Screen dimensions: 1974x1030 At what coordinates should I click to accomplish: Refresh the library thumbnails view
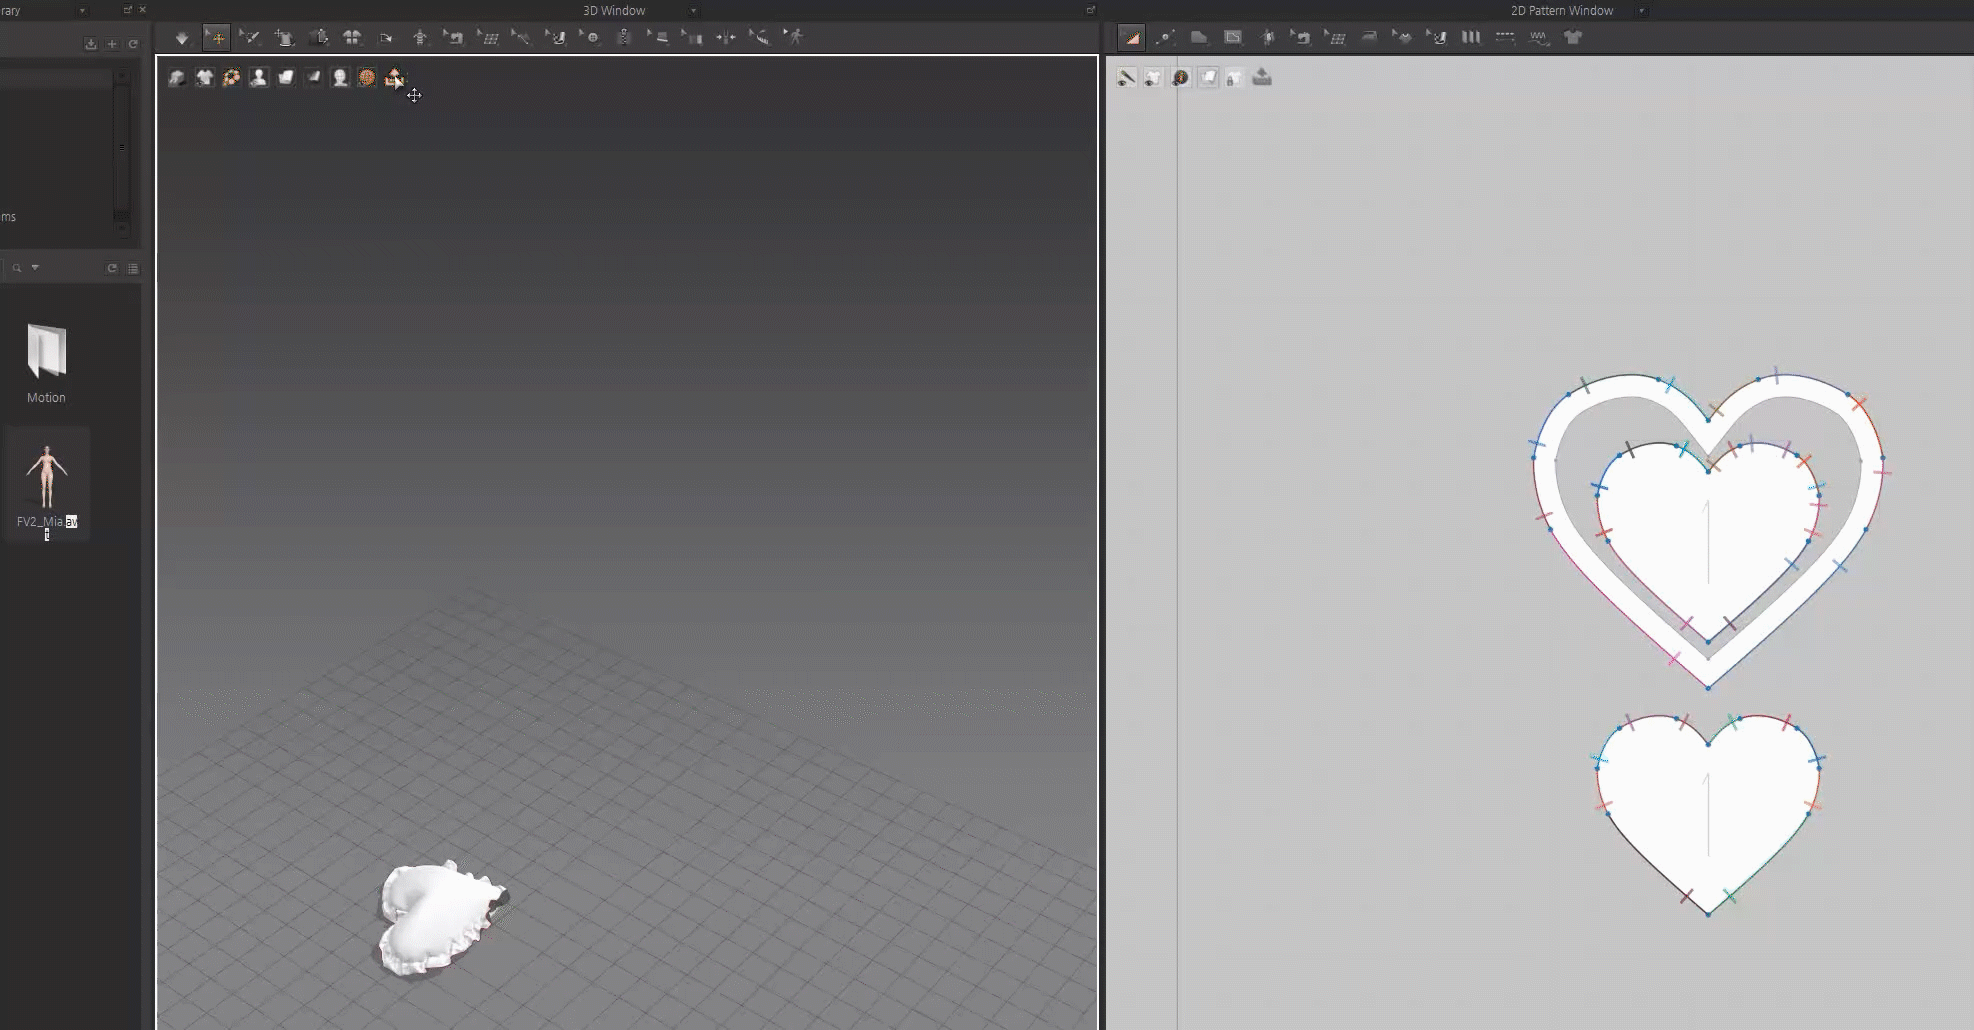click(112, 268)
